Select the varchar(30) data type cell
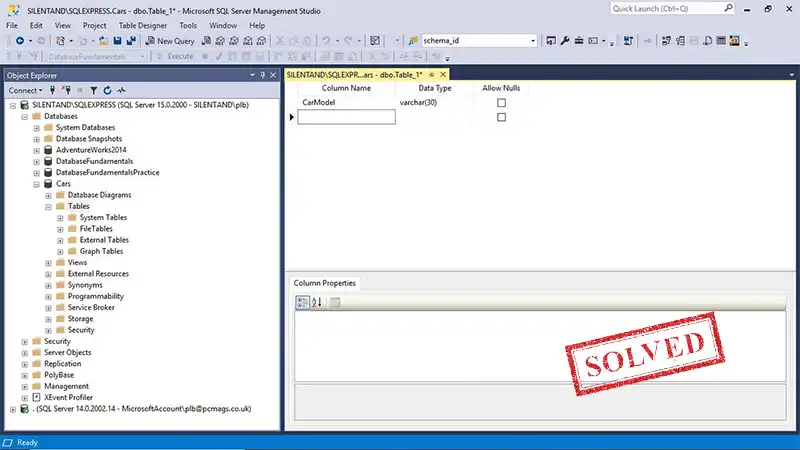Screen dimensions: 800x450 (x=435, y=103)
